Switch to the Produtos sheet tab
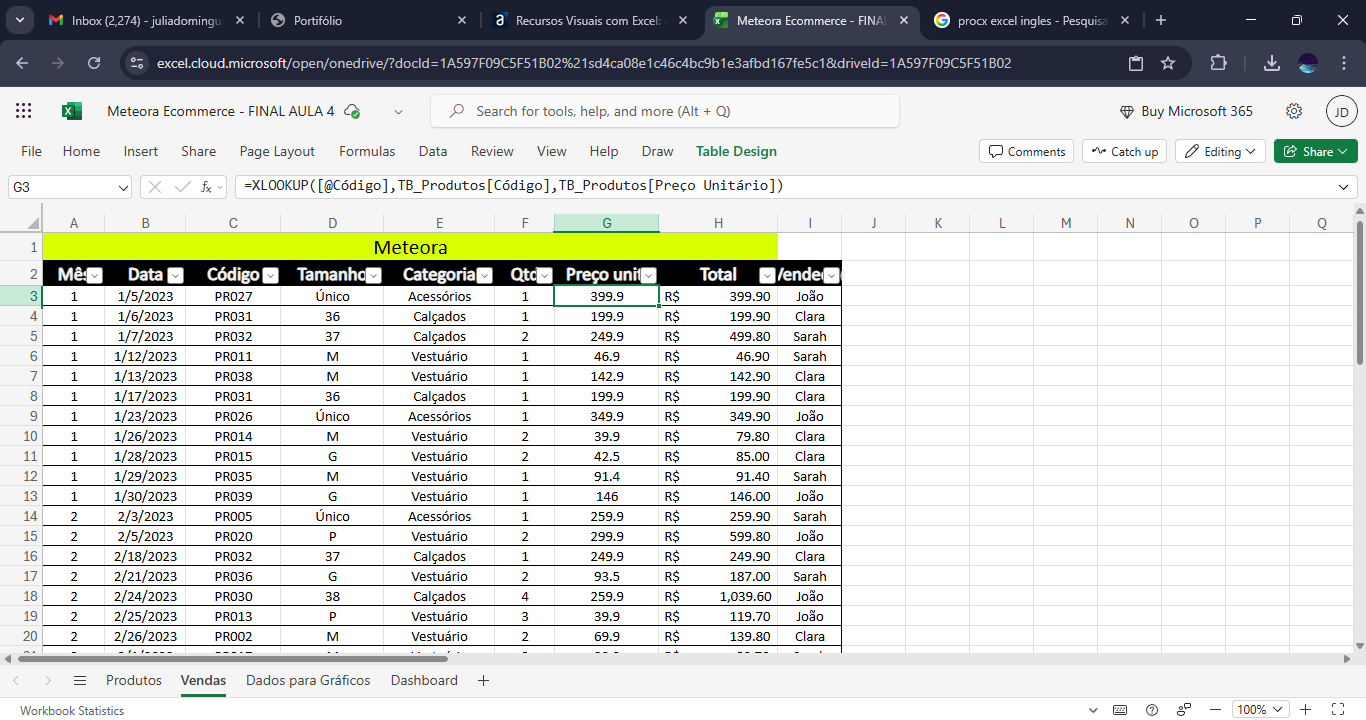 [x=134, y=680]
